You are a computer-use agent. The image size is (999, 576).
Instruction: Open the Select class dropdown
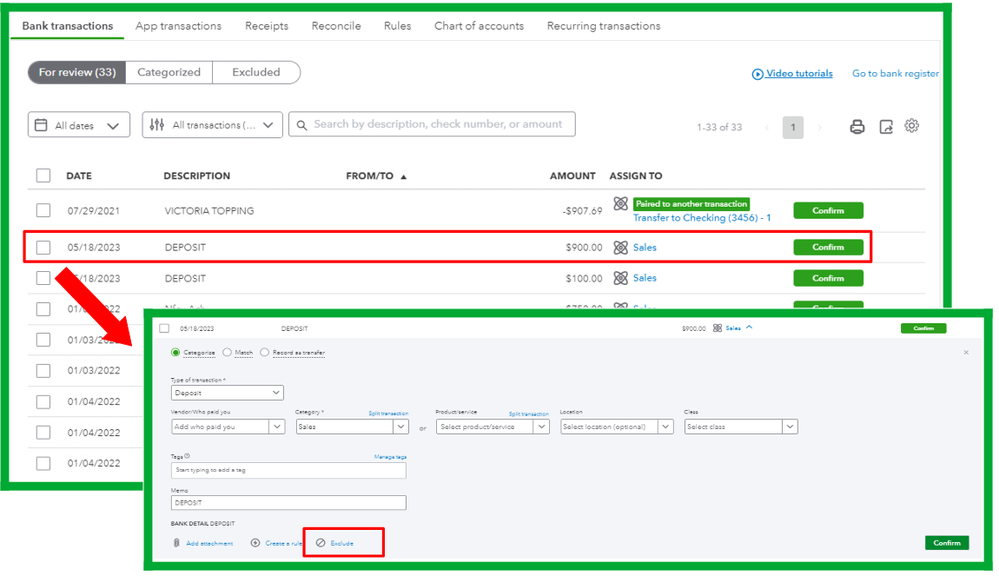pyautogui.click(x=741, y=426)
